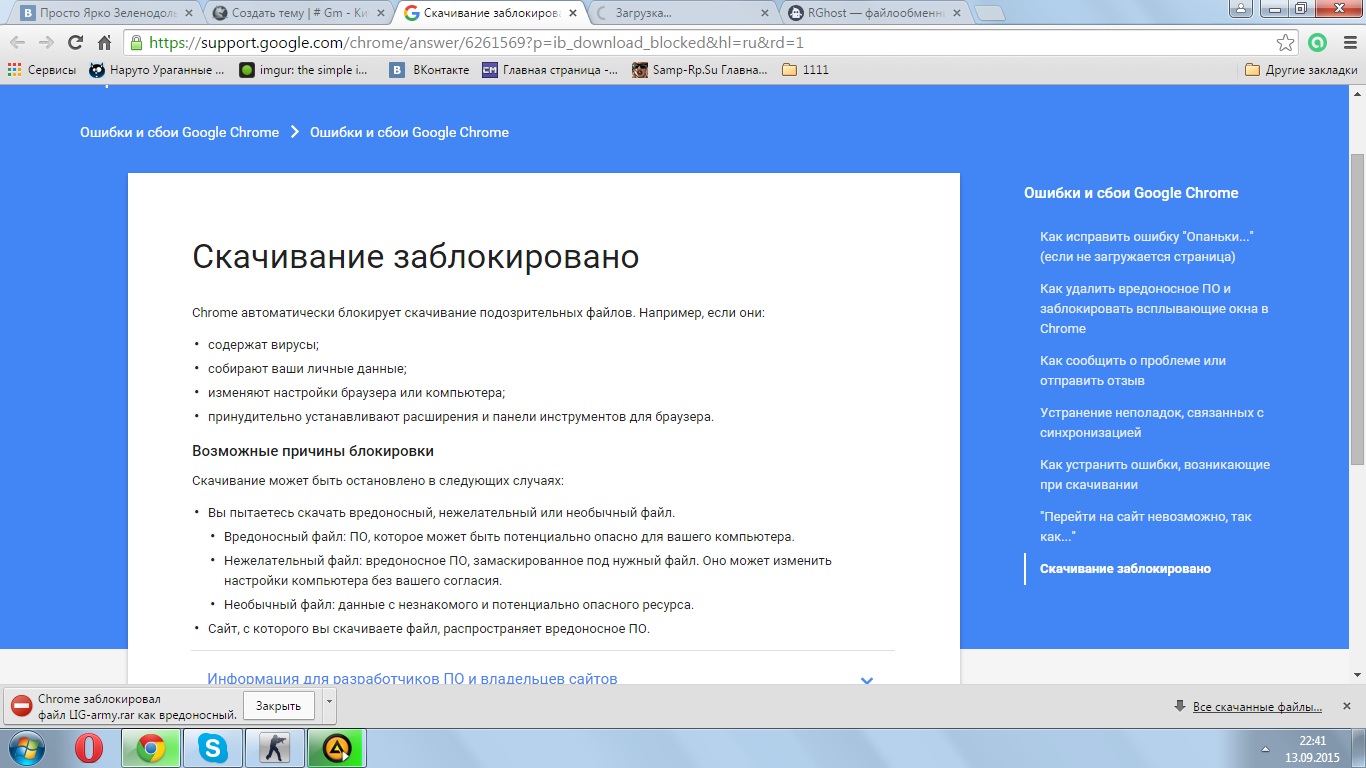Click the green padlock in the address bar
This screenshot has width=1366, height=768.
[137, 43]
